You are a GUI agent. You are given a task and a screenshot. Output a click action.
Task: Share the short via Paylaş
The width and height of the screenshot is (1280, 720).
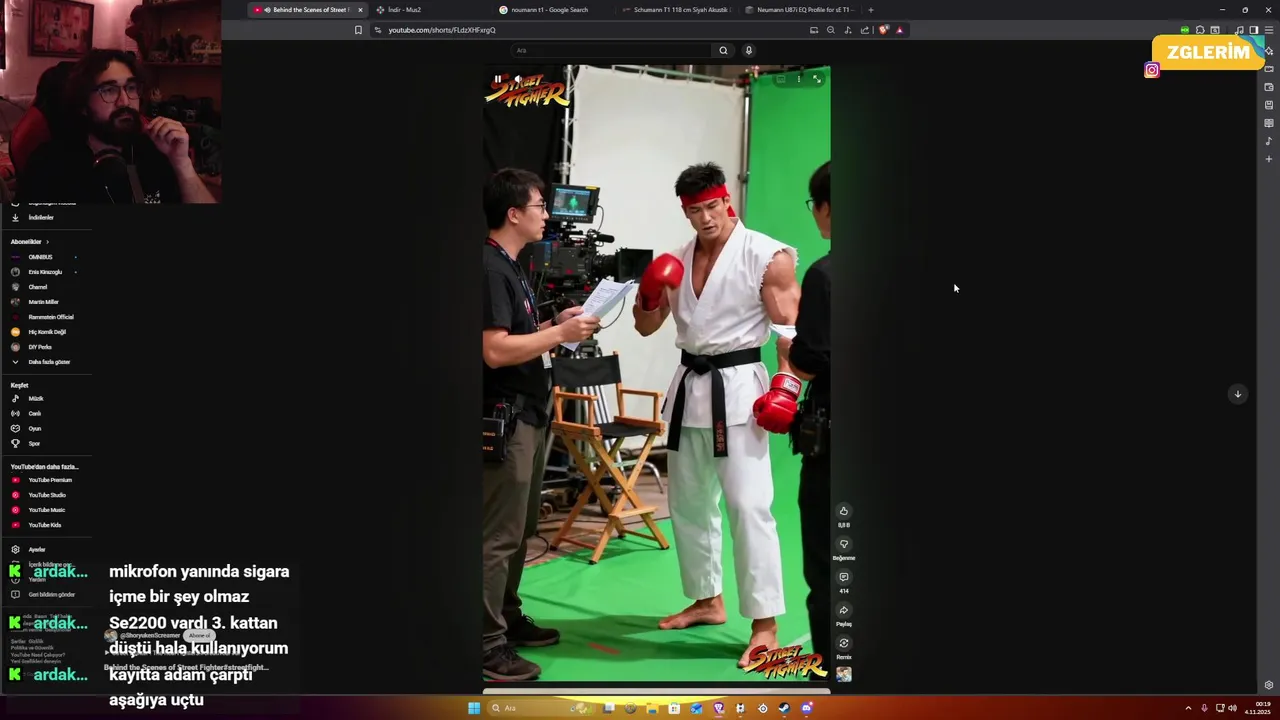pyautogui.click(x=843, y=610)
